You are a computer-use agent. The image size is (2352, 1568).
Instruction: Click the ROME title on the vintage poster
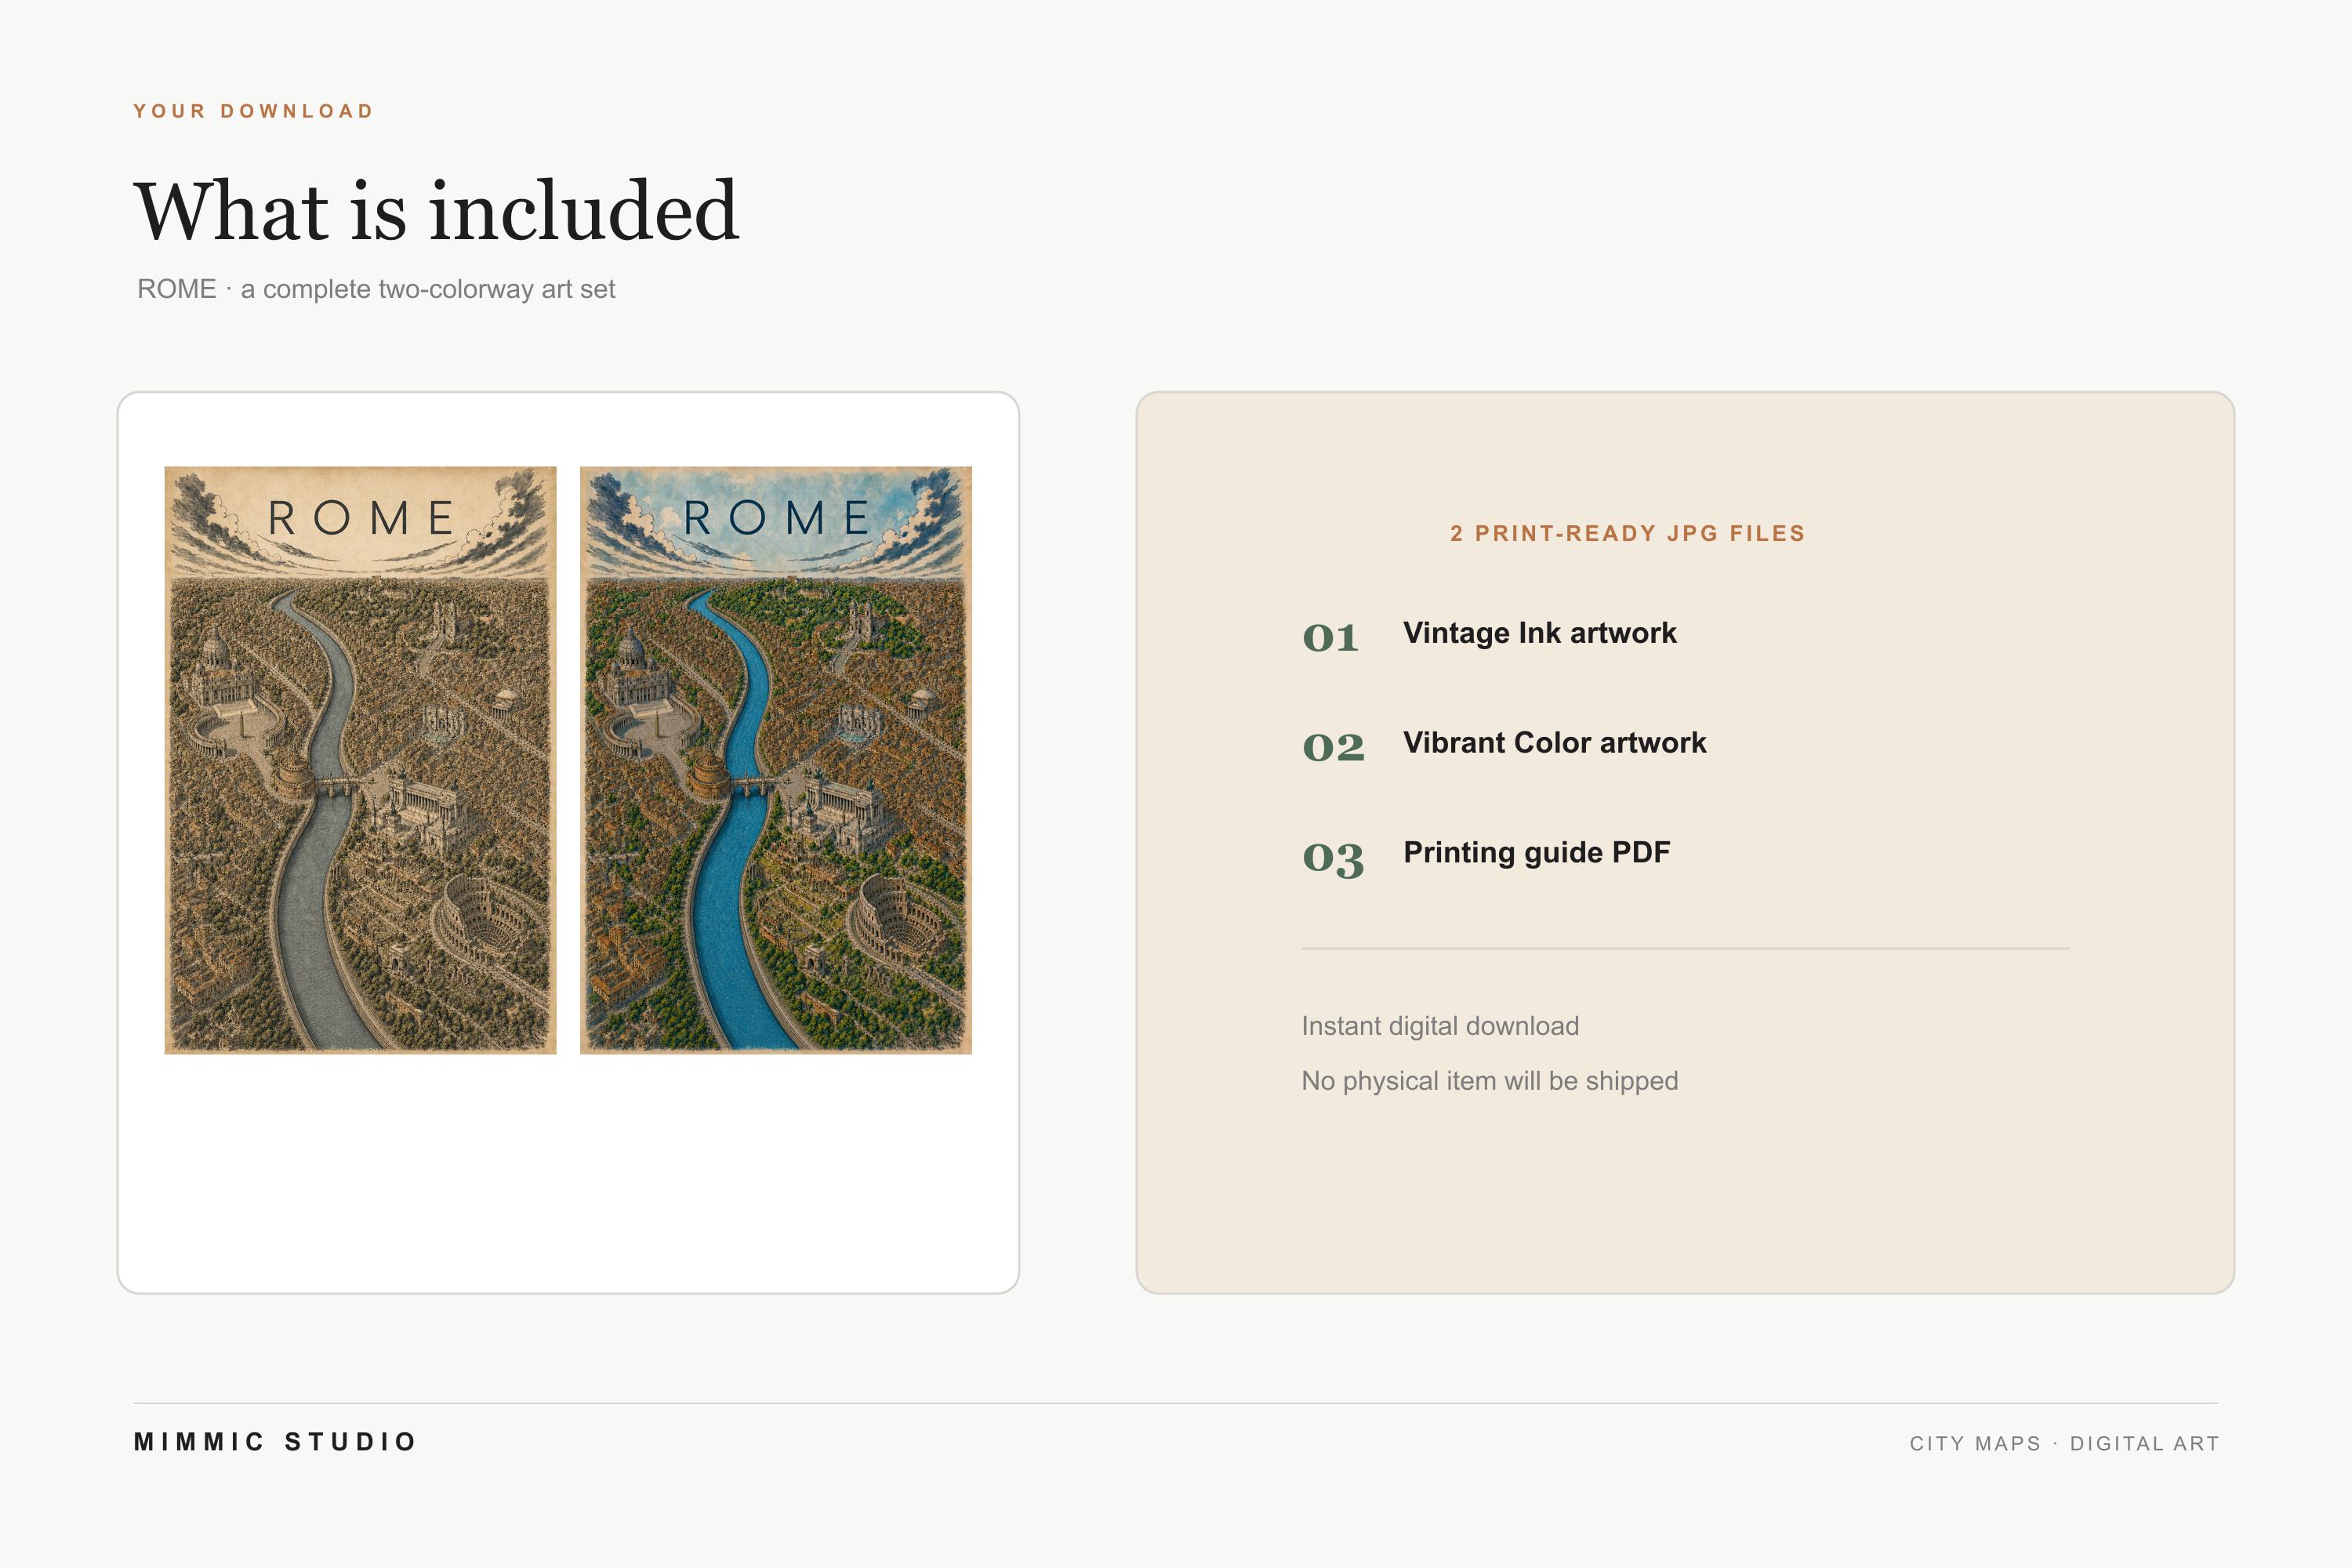coord(361,518)
